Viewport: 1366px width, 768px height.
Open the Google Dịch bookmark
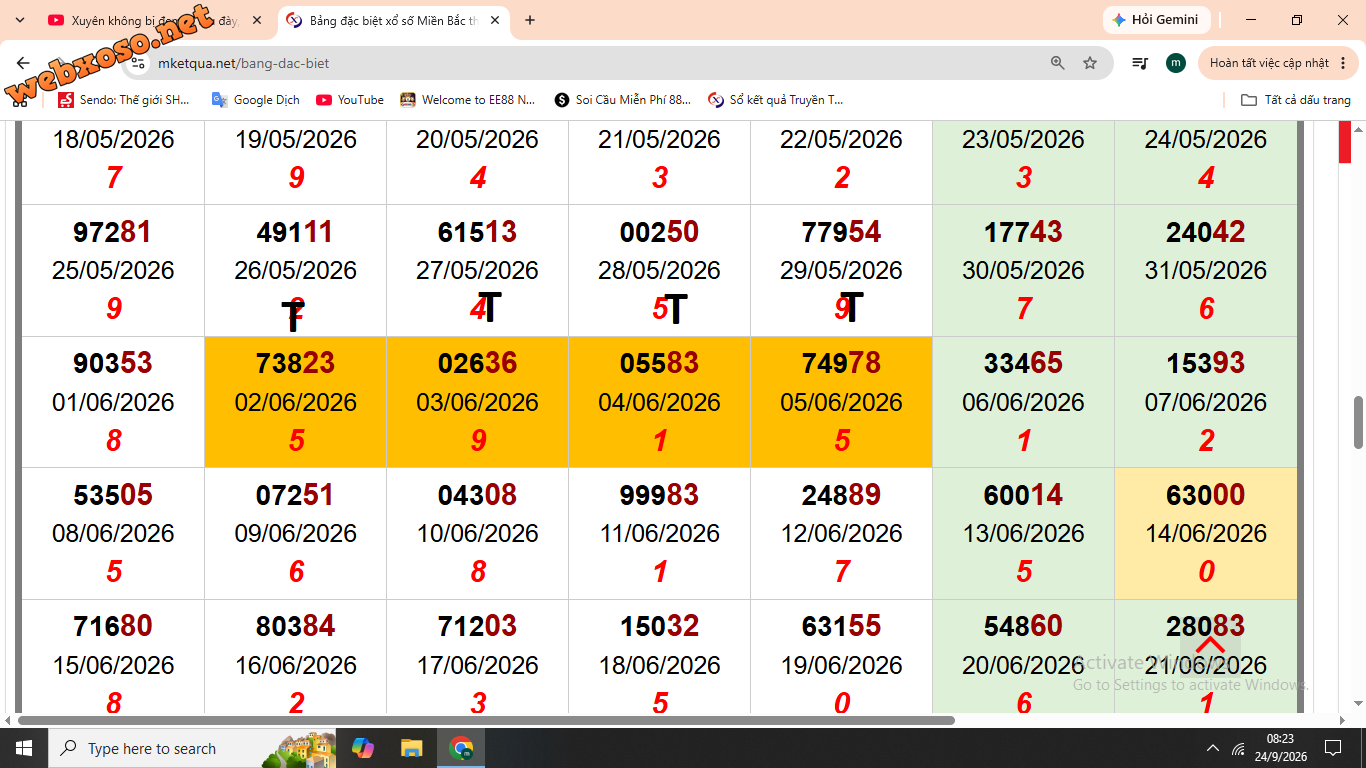[x=256, y=100]
